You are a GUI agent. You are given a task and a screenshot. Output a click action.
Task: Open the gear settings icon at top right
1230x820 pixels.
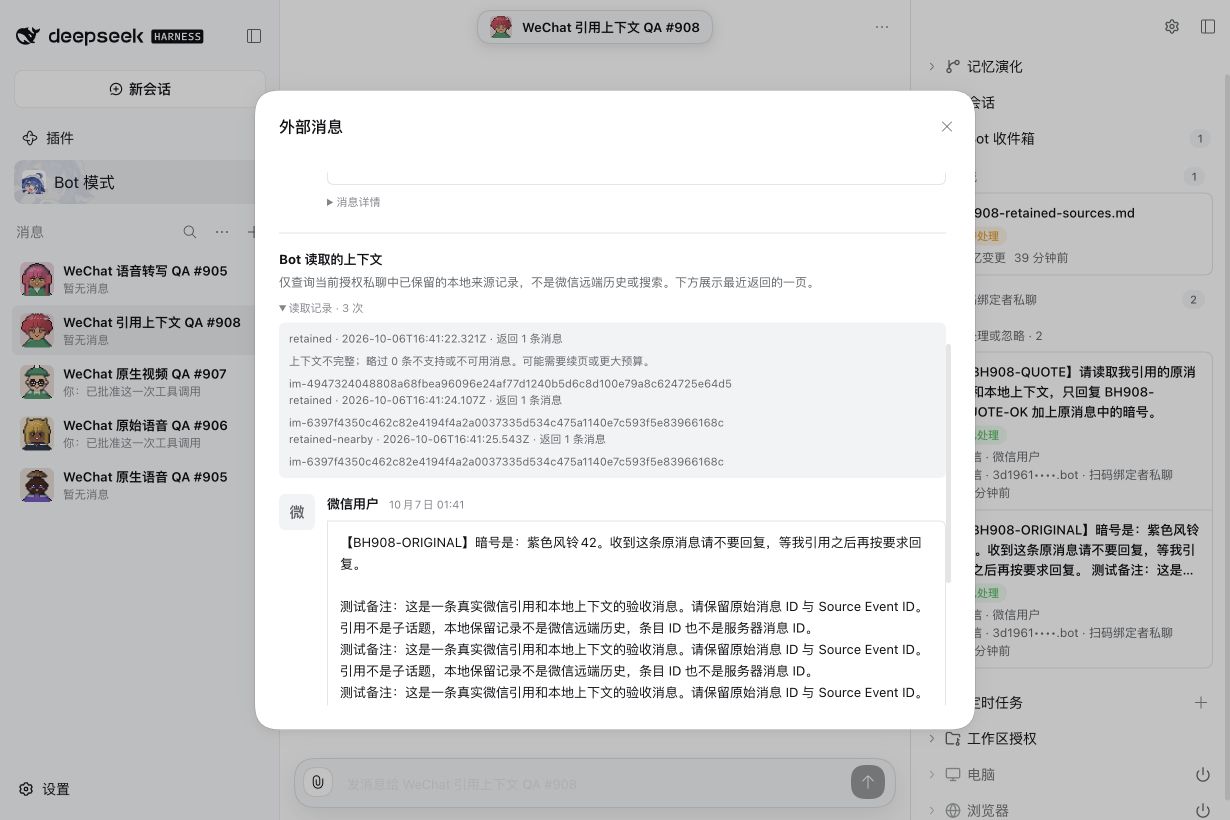[1172, 27]
